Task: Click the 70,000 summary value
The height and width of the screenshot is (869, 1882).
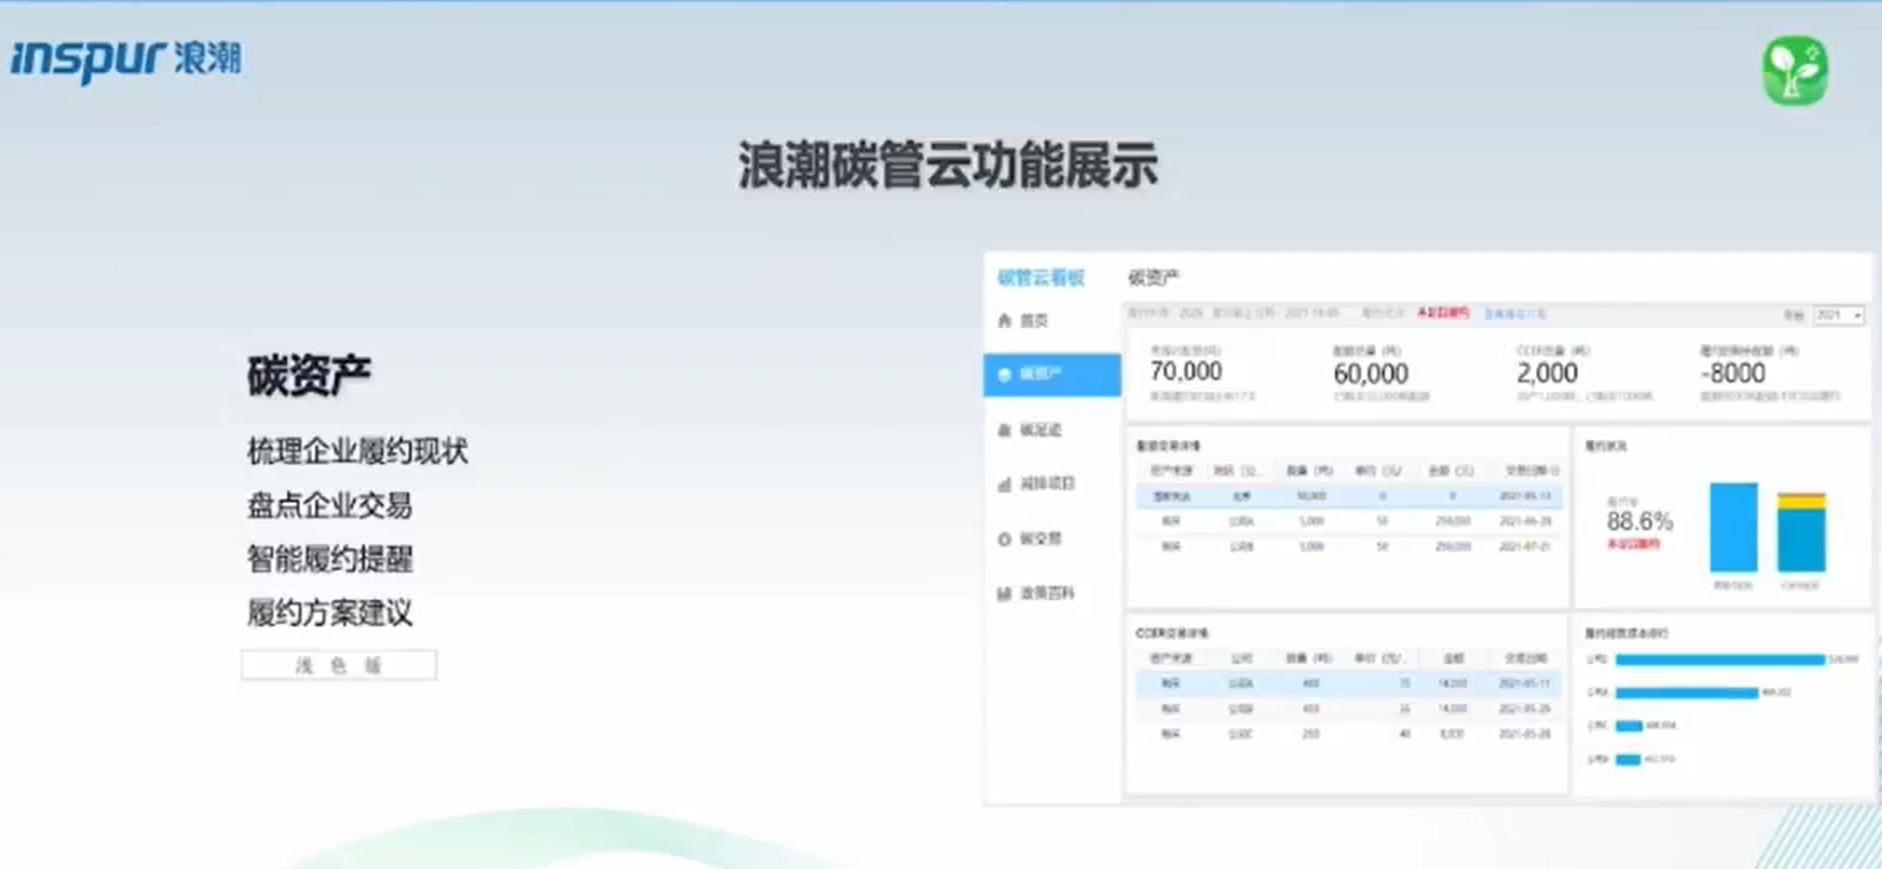Action: 1186,372
